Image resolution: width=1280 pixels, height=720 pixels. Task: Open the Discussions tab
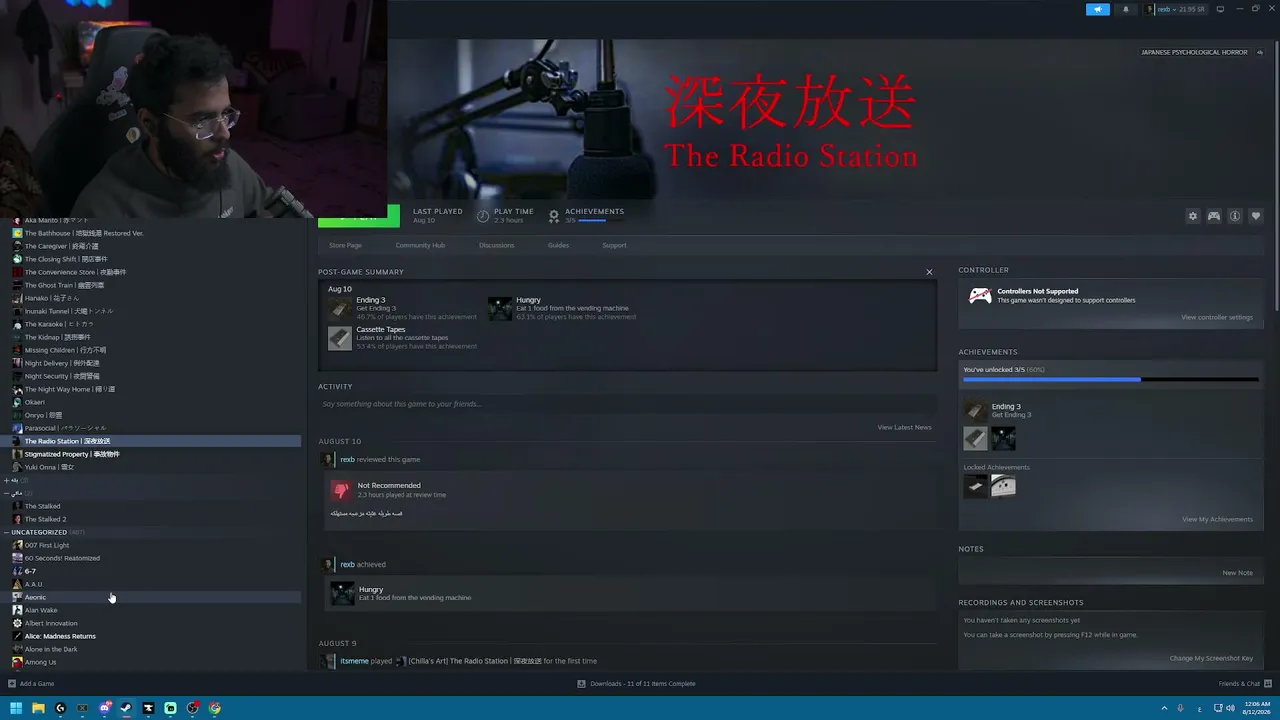click(496, 245)
